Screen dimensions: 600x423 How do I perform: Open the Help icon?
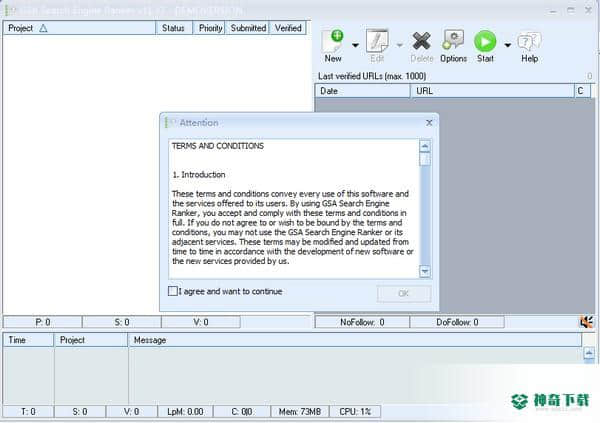coord(530,41)
